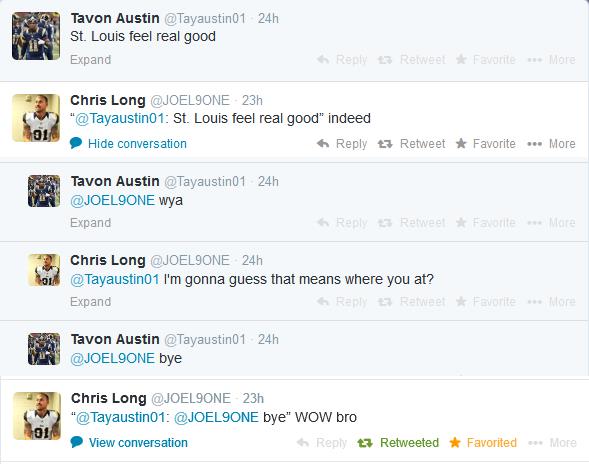
Task: Expand Tavon Austin's "St. Louis feel real good" tweet
Action: [x=91, y=60]
